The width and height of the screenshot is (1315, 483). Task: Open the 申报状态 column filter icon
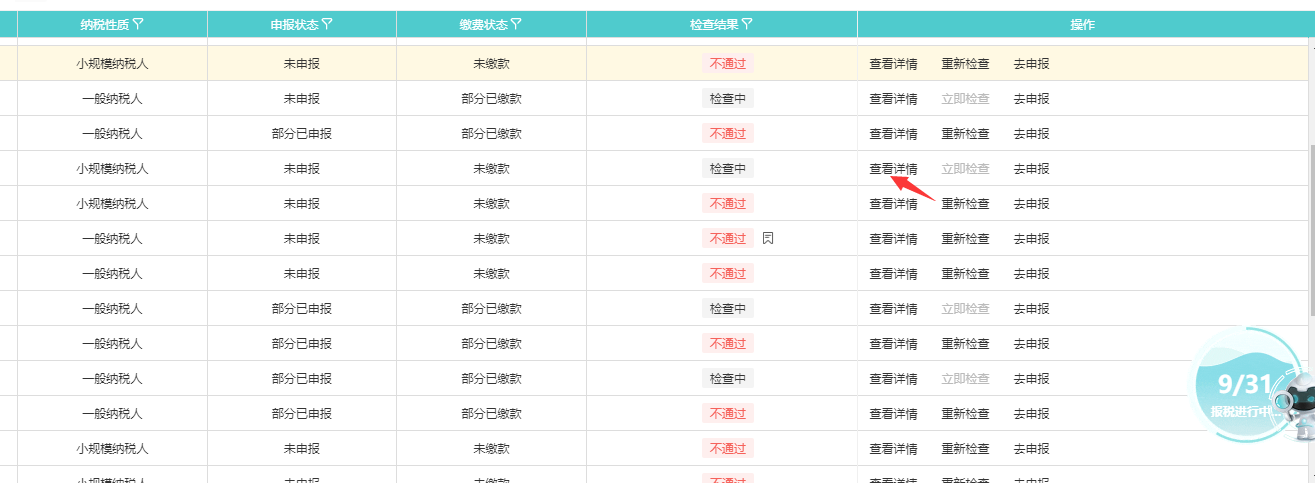327,24
